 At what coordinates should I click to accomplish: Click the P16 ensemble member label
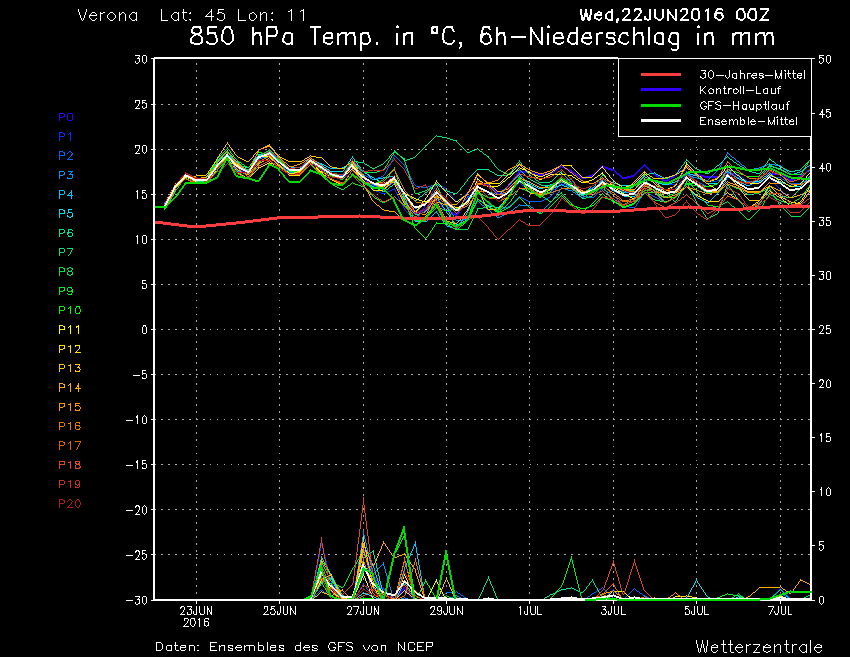[x=69, y=426]
